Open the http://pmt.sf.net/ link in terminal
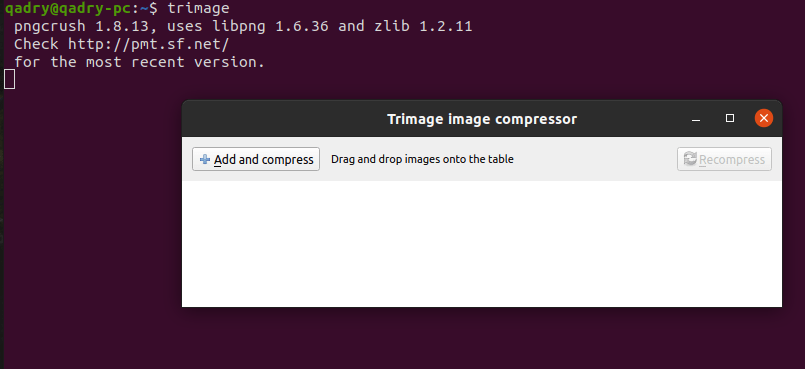The image size is (805, 369). click(148, 44)
